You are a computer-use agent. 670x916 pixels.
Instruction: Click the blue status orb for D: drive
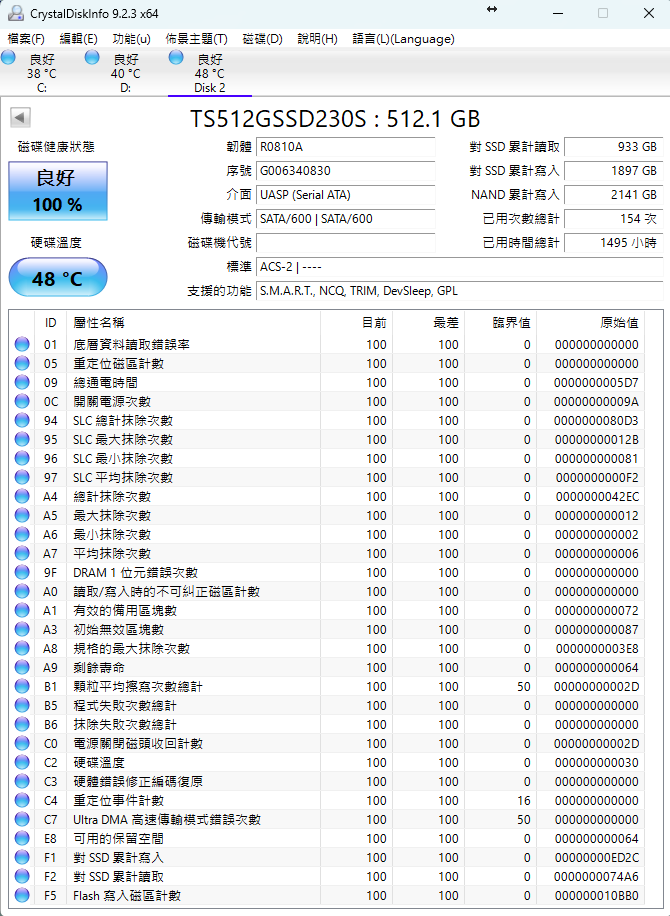click(92, 57)
